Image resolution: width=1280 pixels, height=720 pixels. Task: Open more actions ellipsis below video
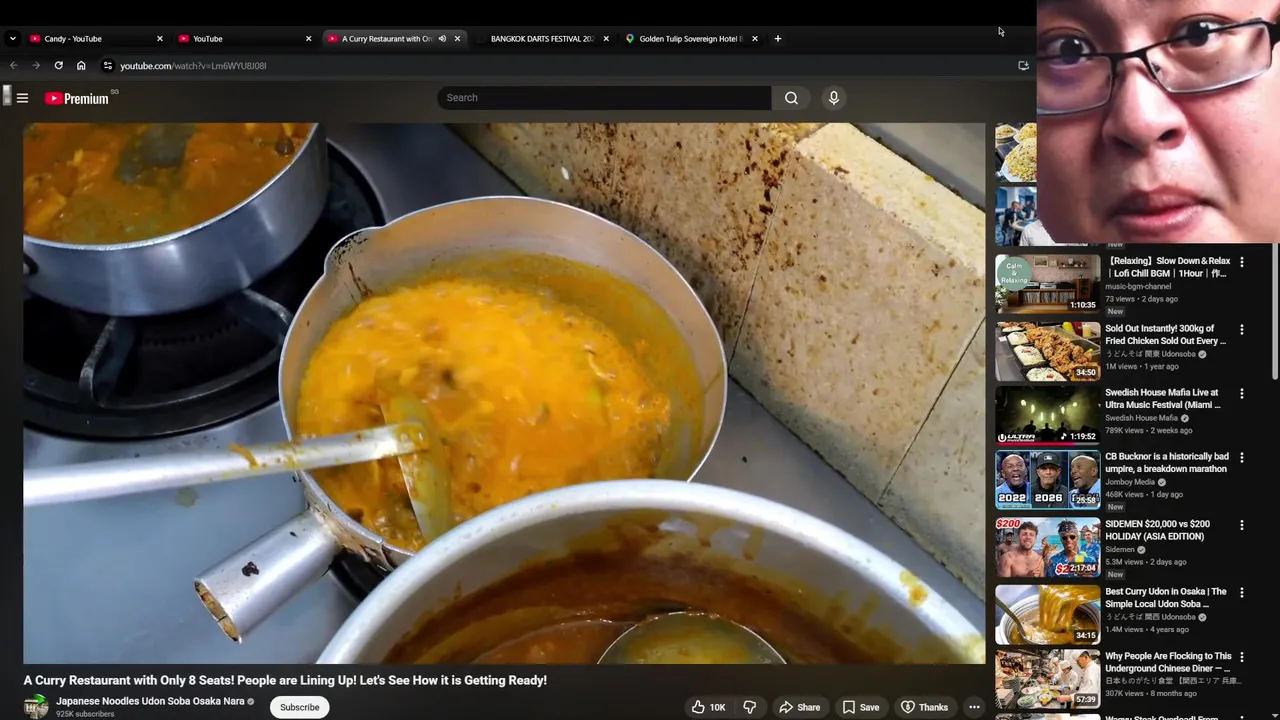click(x=974, y=707)
